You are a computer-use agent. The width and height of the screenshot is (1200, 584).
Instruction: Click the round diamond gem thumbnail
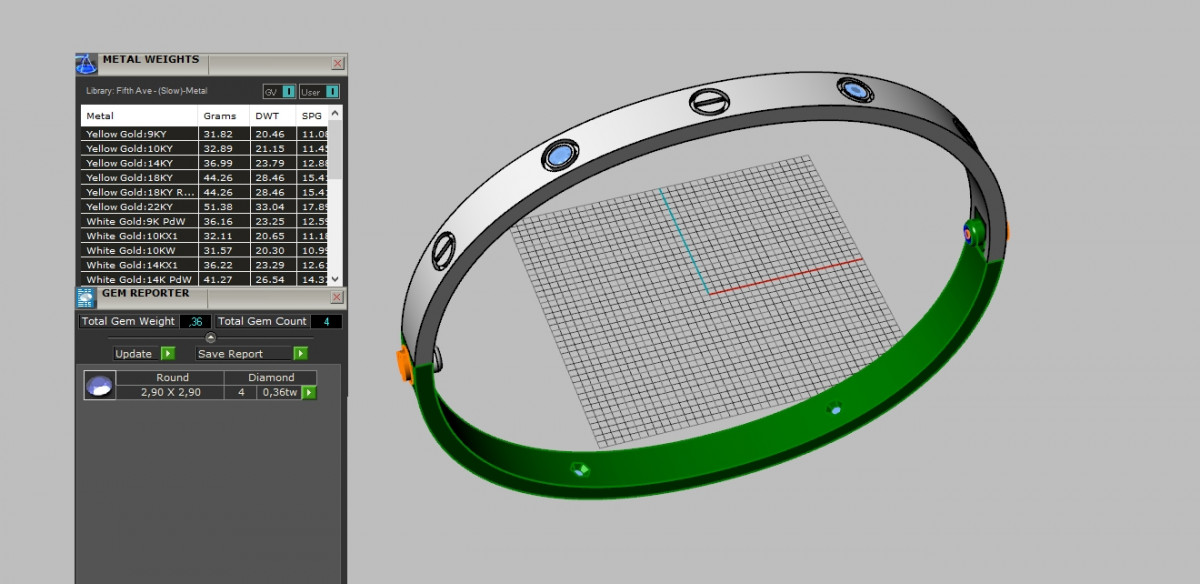click(99, 385)
